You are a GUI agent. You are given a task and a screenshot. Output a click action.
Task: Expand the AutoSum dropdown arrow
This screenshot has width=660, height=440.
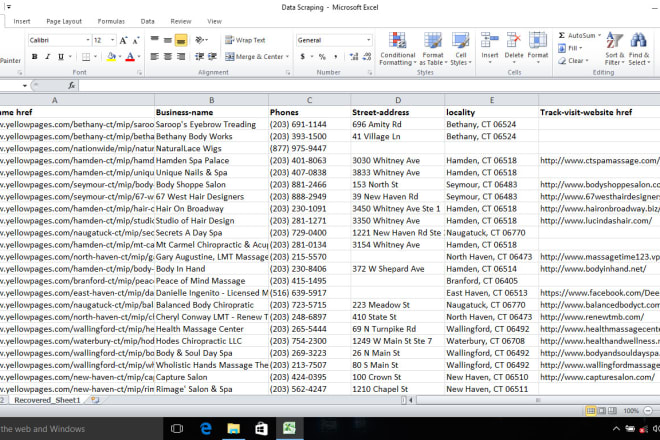tap(599, 35)
